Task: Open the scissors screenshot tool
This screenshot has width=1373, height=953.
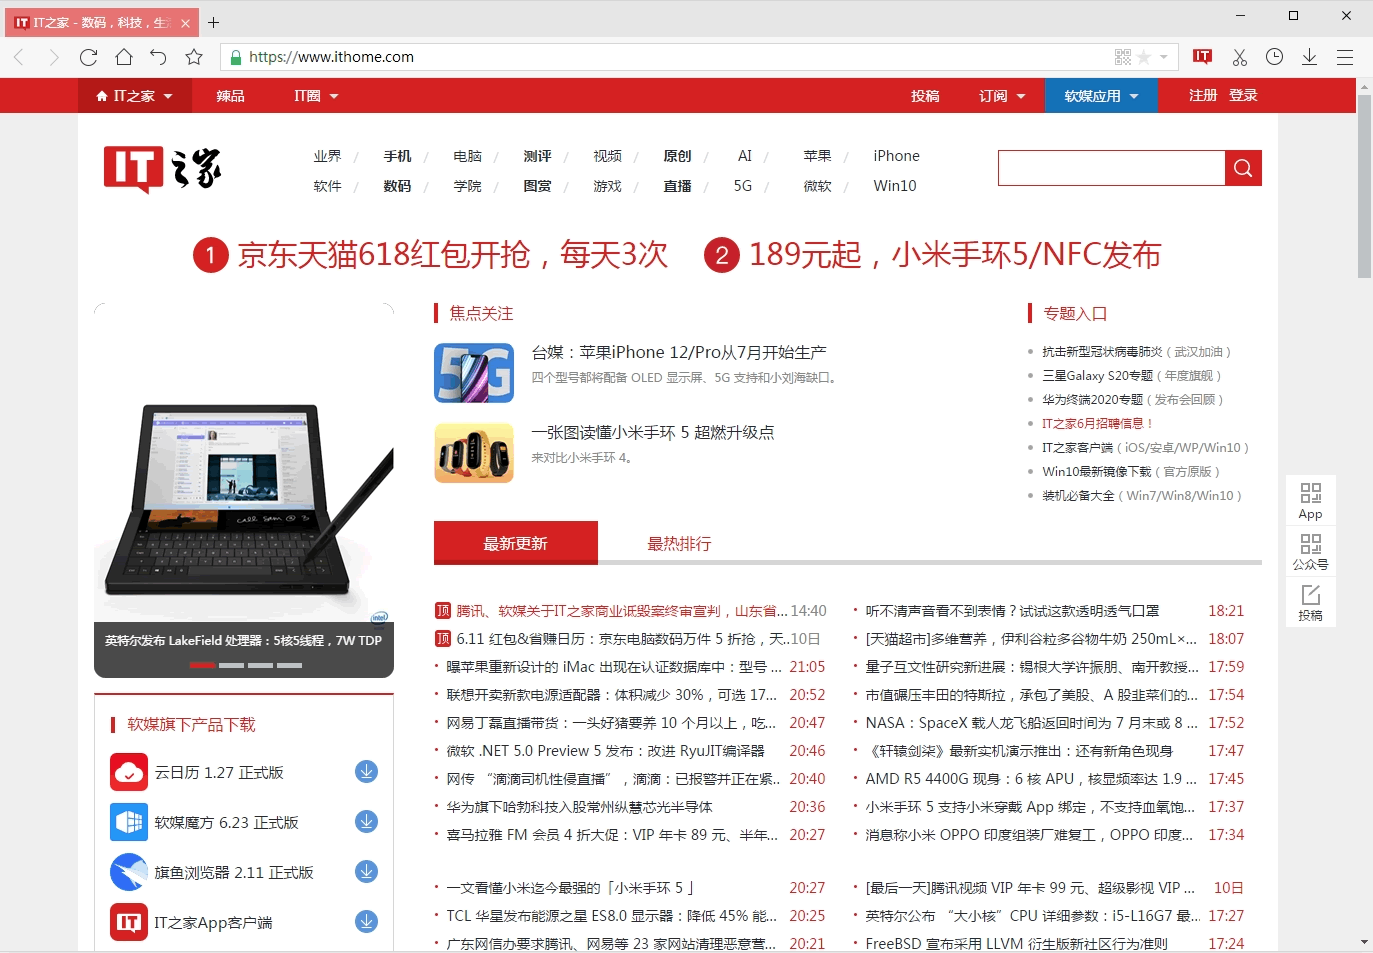Action: (1239, 57)
